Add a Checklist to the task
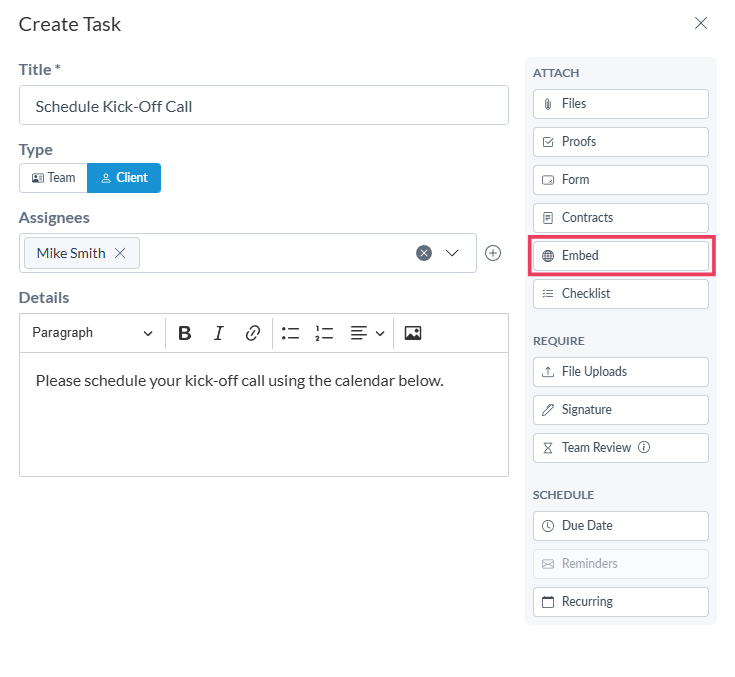The image size is (735, 677). point(620,294)
